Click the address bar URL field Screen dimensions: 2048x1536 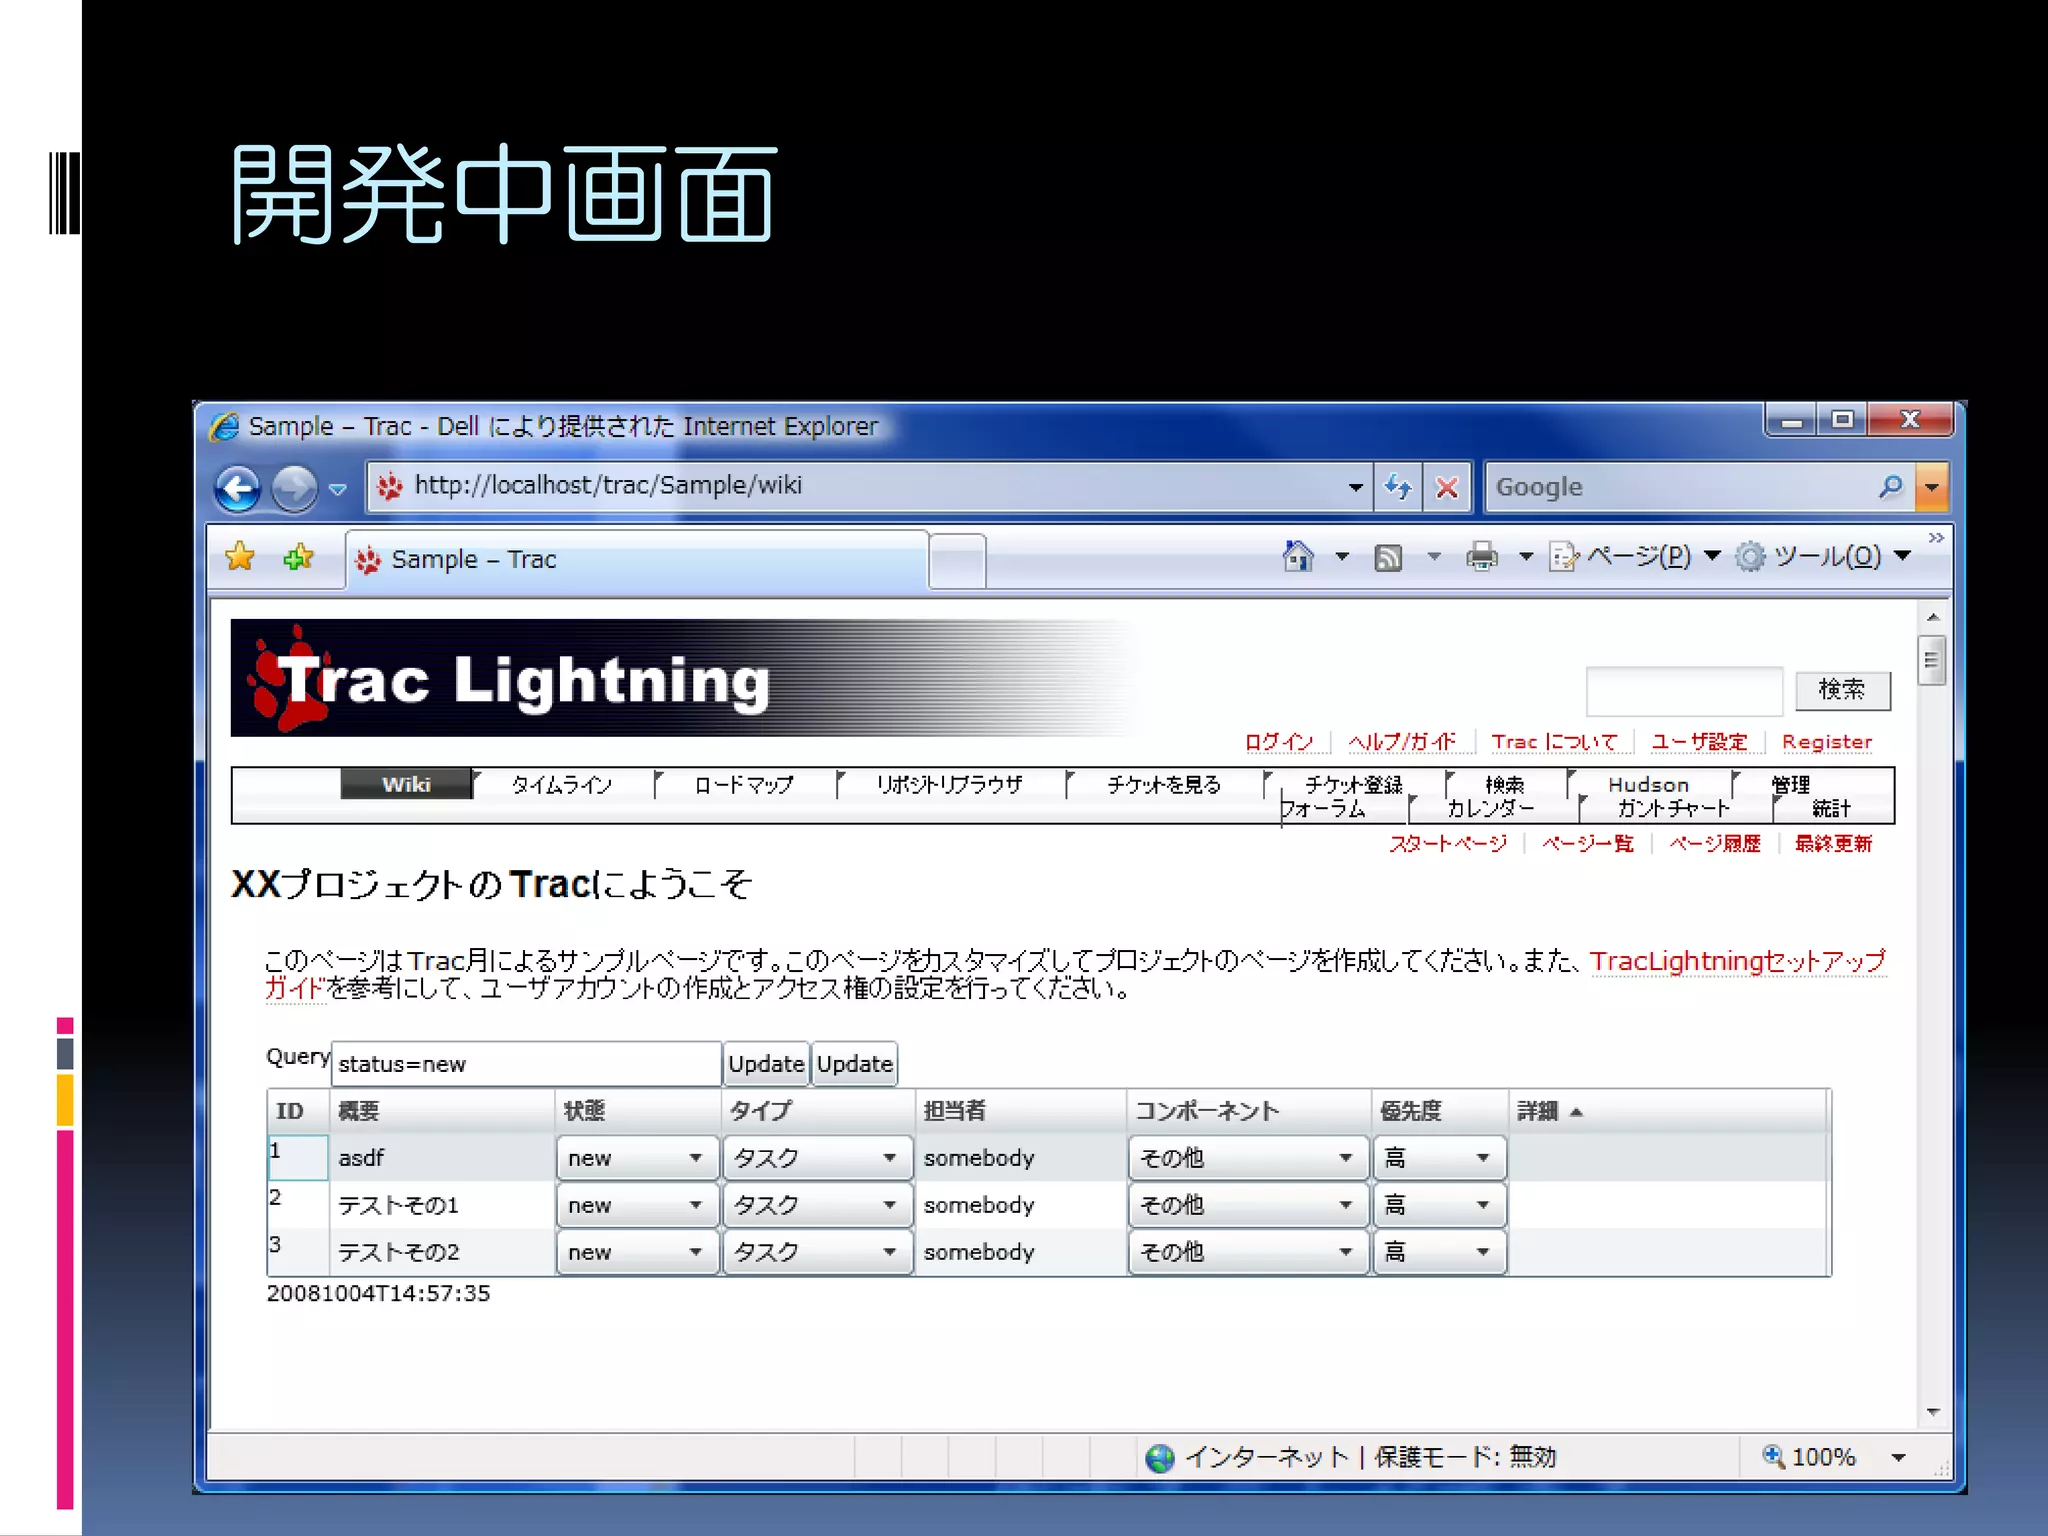point(860,486)
